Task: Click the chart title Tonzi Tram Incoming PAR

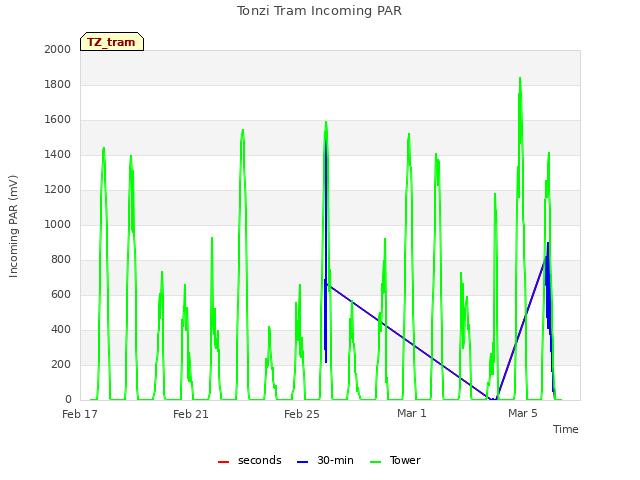Action: 319,11
